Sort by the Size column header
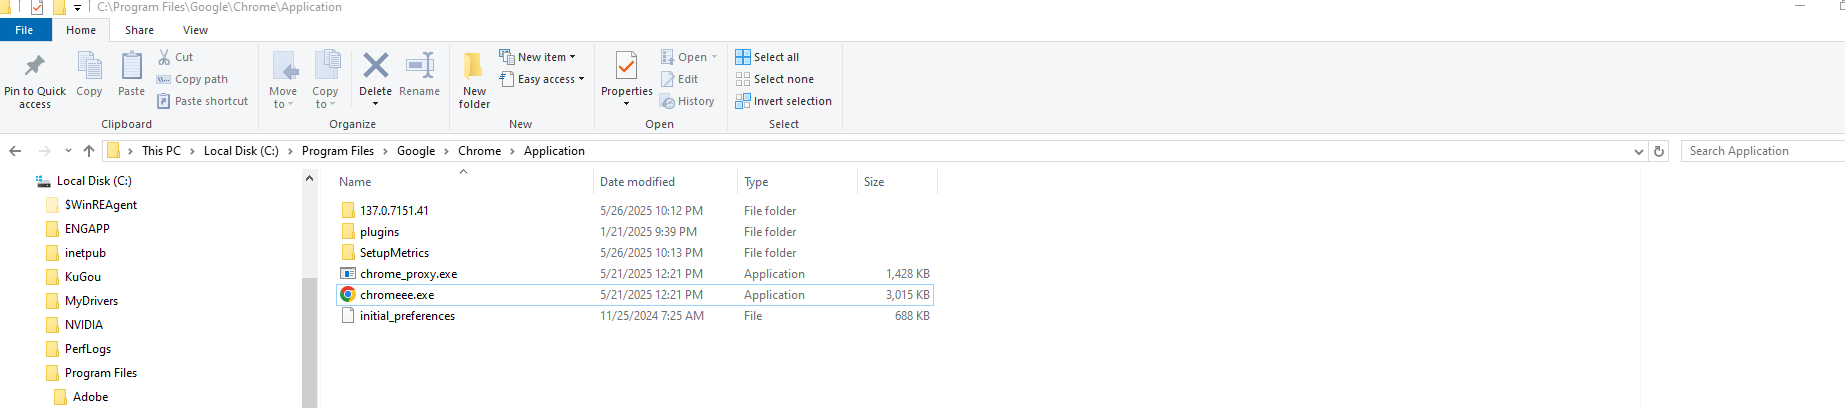This screenshot has height=408, width=1845. click(x=897, y=182)
